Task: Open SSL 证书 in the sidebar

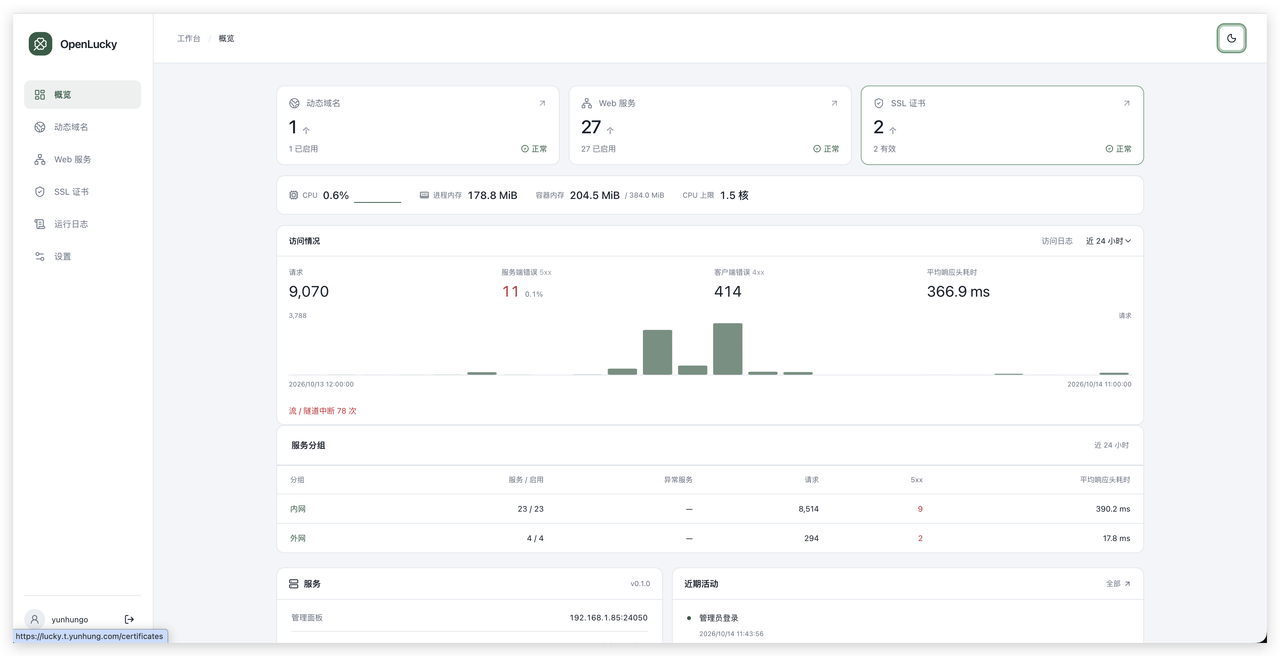Action: click(82, 192)
